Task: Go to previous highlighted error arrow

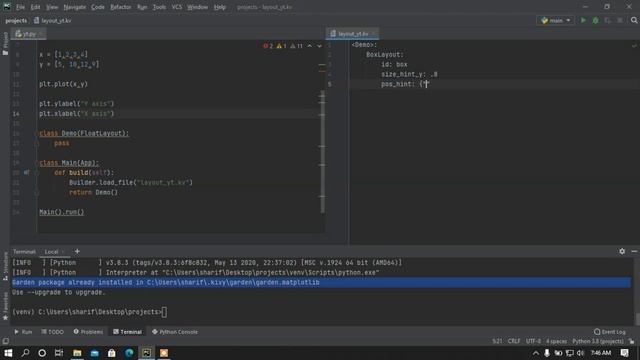Action: point(310,46)
